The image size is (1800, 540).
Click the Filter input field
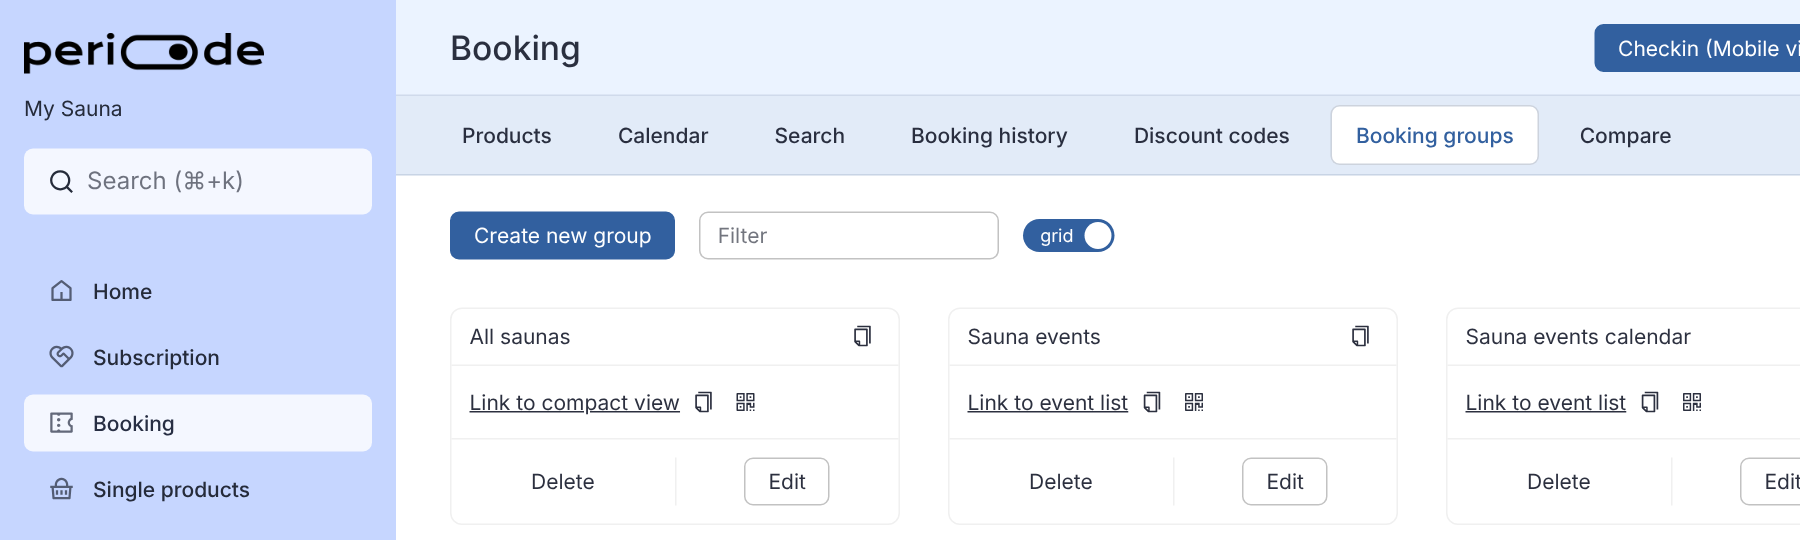[849, 235]
